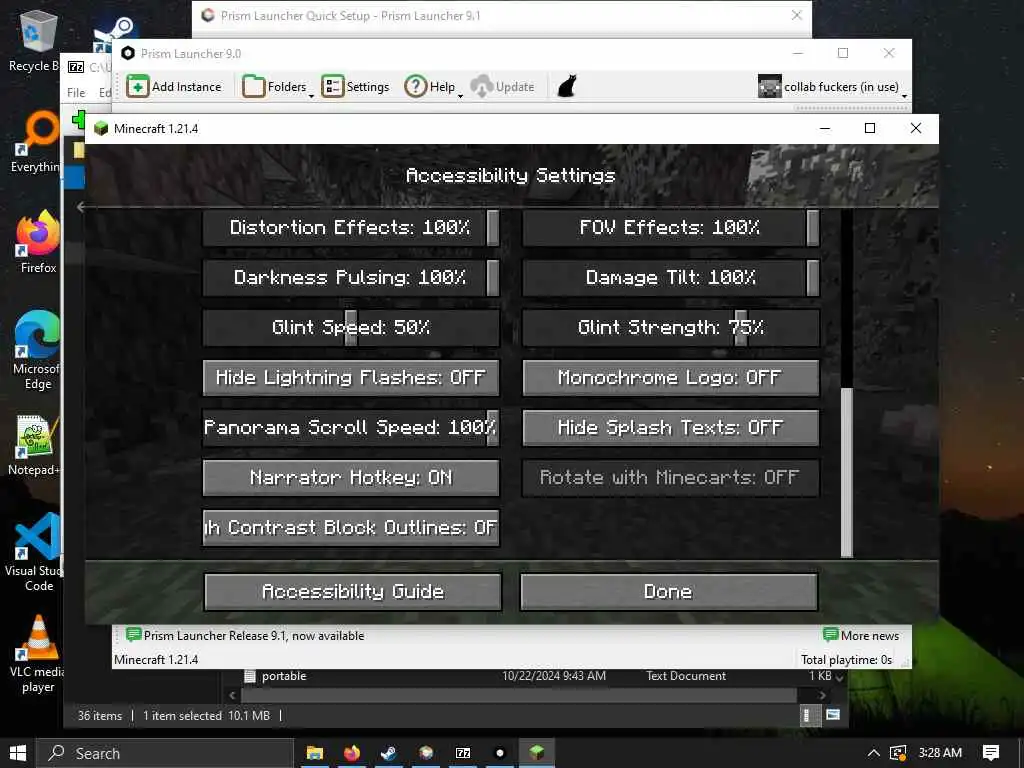This screenshot has width=1024, height=768.
Task: Click the taskbar Search box
Action: pyautogui.click(x=165, y=753)
